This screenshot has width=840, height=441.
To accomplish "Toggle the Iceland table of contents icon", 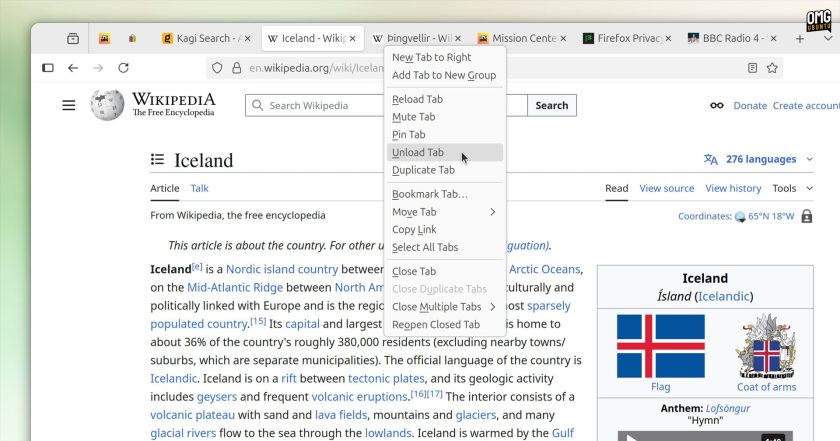I will click(158, 159).
